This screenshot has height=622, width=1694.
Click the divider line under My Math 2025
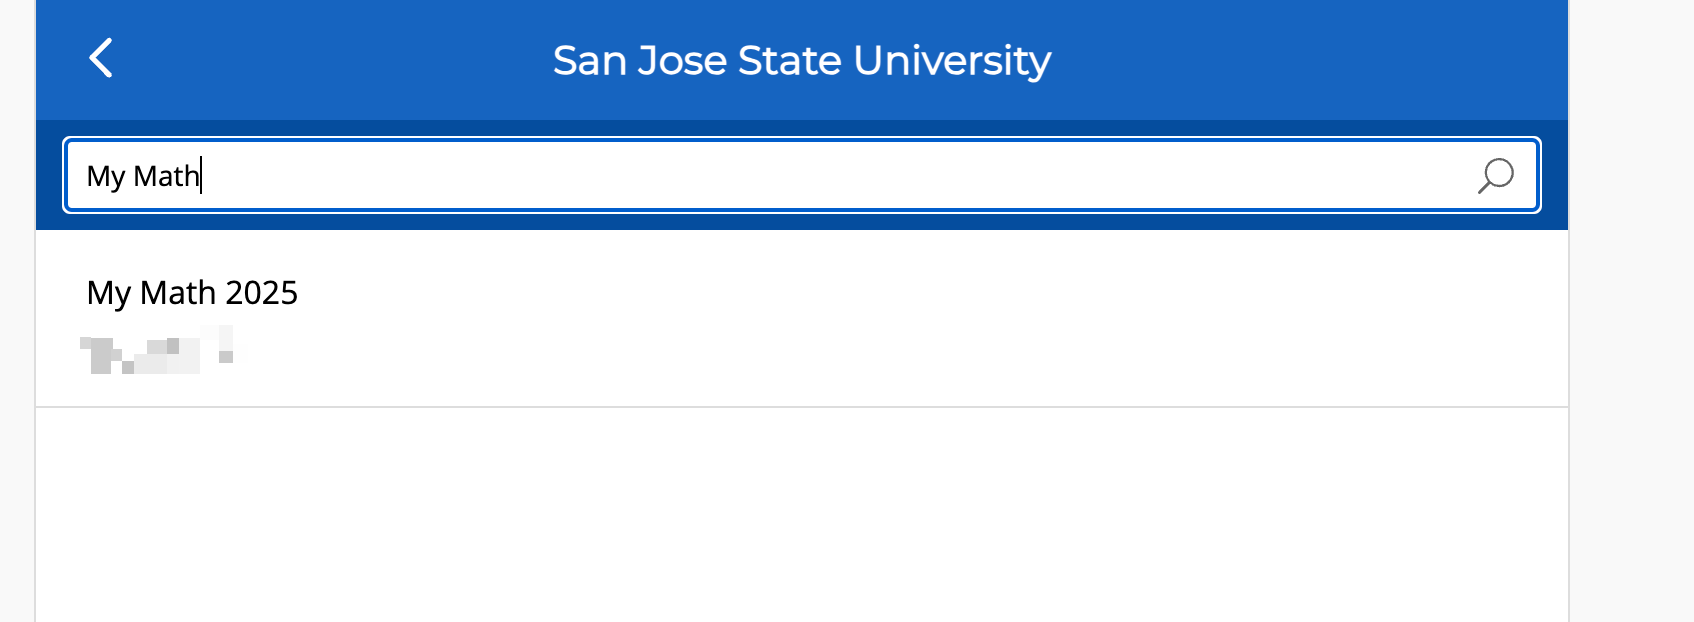coord(800,407)
